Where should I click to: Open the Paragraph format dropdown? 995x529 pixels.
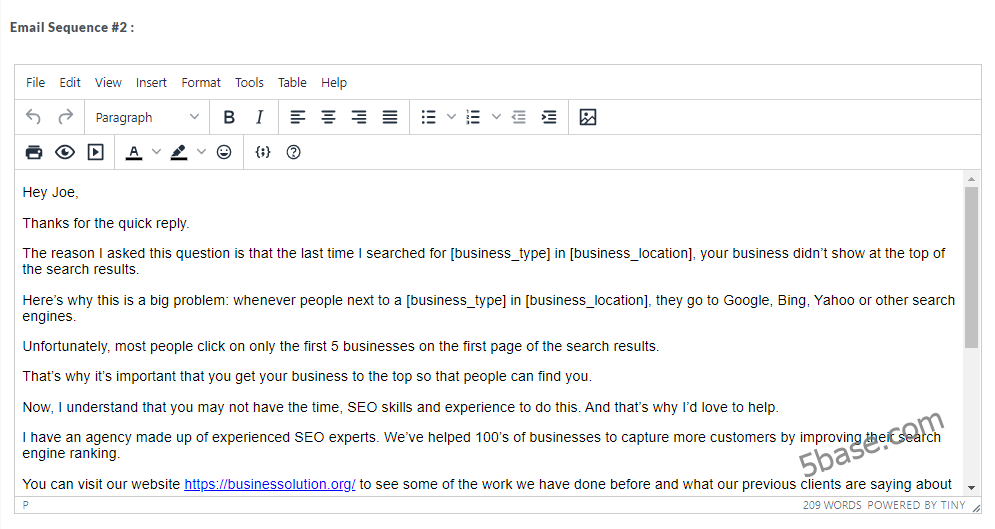[147, 117]
